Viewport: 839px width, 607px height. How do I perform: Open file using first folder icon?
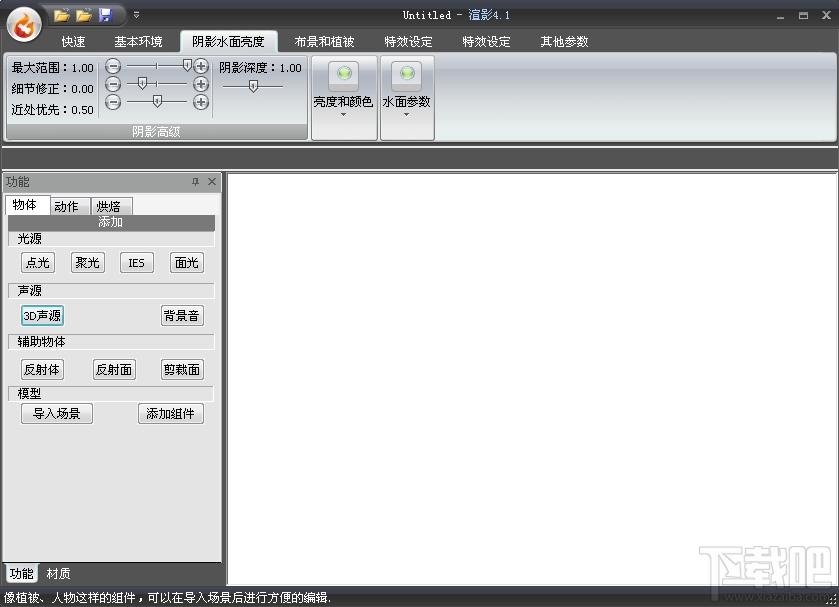(62, 16)
